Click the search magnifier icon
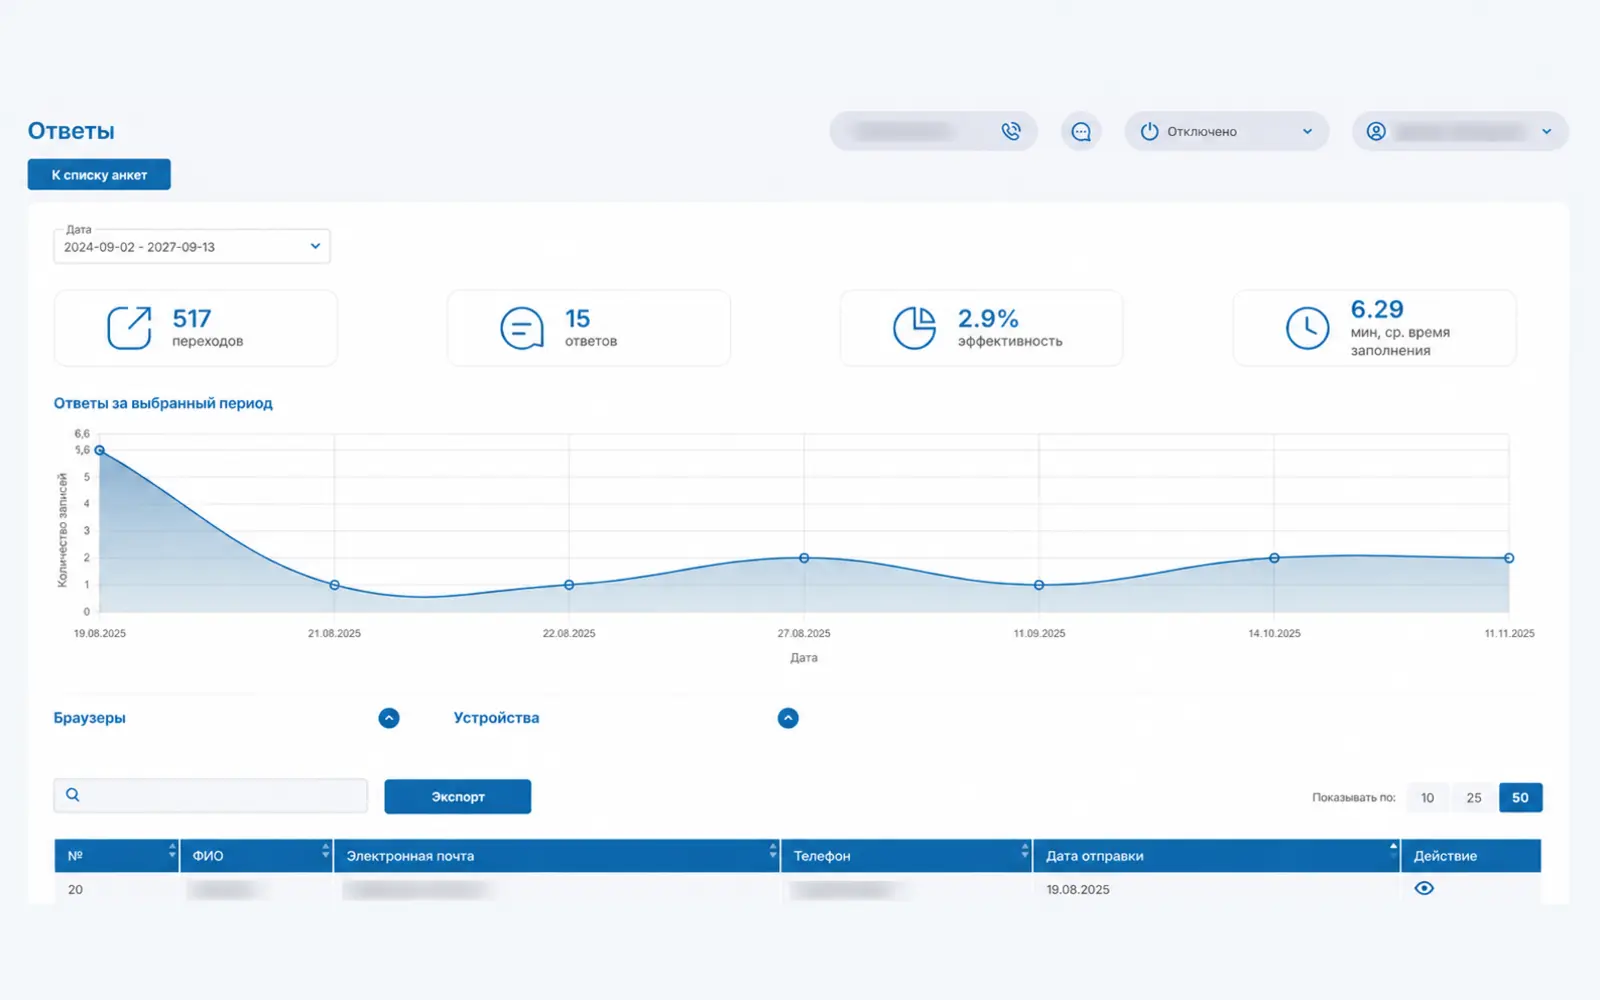 73,795
